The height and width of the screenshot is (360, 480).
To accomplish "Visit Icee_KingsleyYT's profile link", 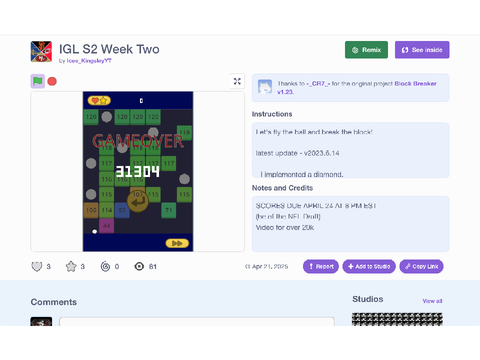I will tap(89, 61).
